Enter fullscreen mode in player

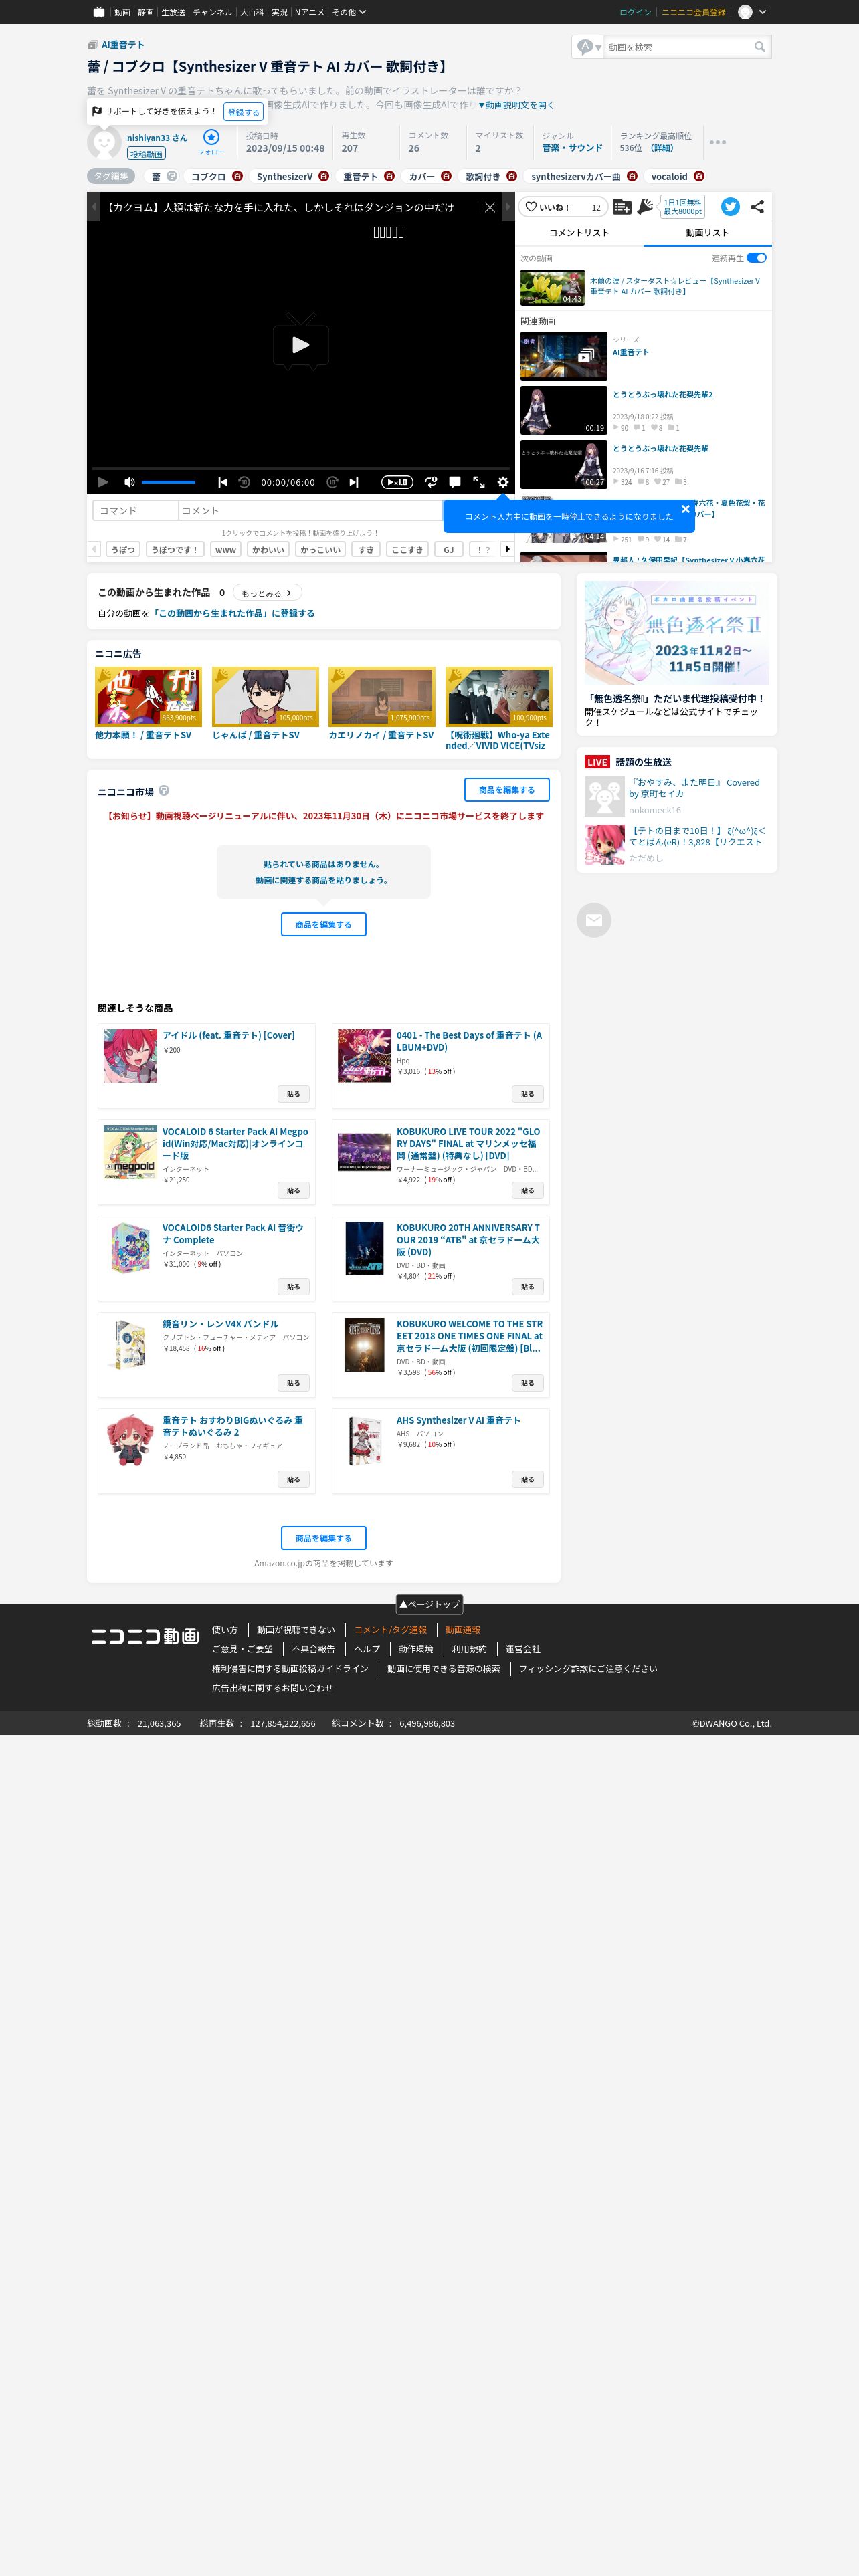pos(479,482)
